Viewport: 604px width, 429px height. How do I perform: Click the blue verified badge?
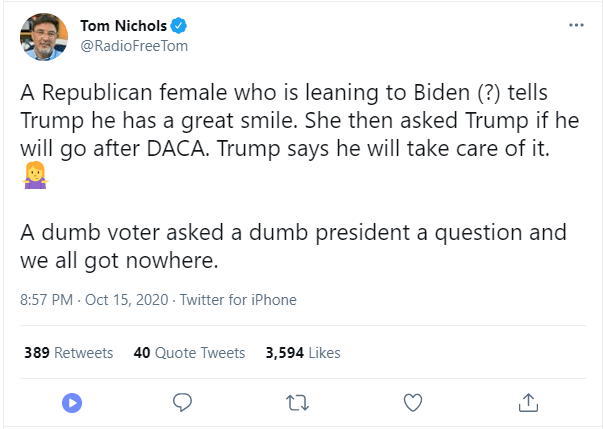(178, 26)
